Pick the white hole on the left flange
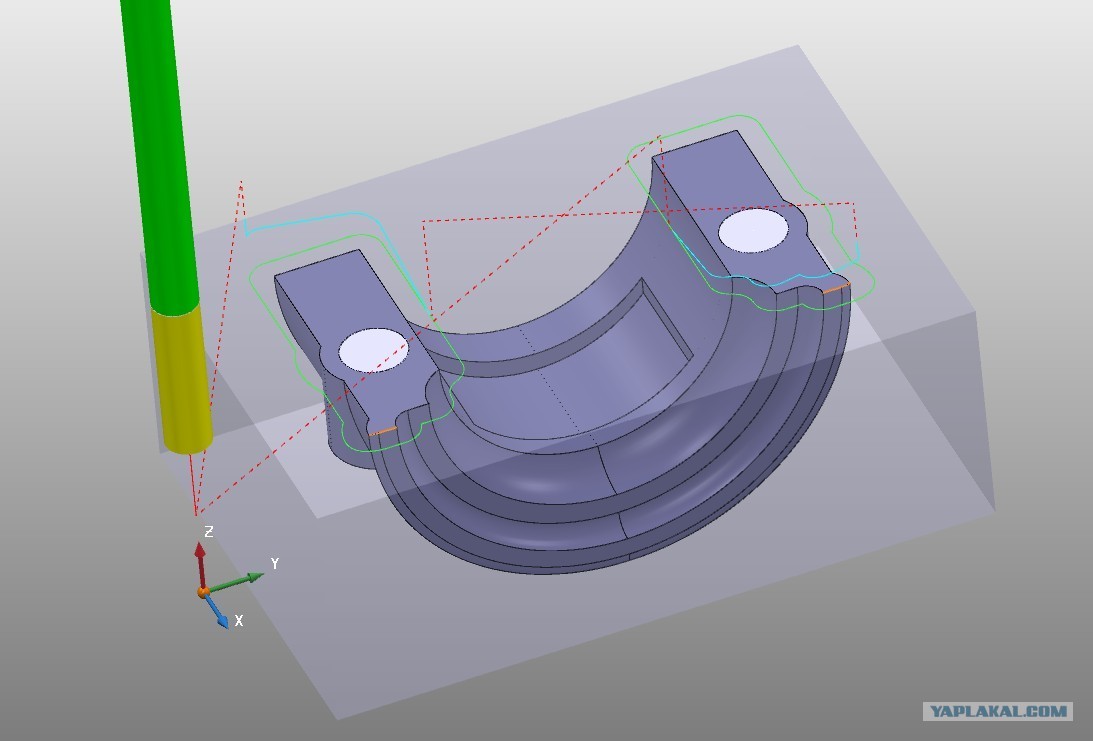1093x741 pixels. coord(374,350)
